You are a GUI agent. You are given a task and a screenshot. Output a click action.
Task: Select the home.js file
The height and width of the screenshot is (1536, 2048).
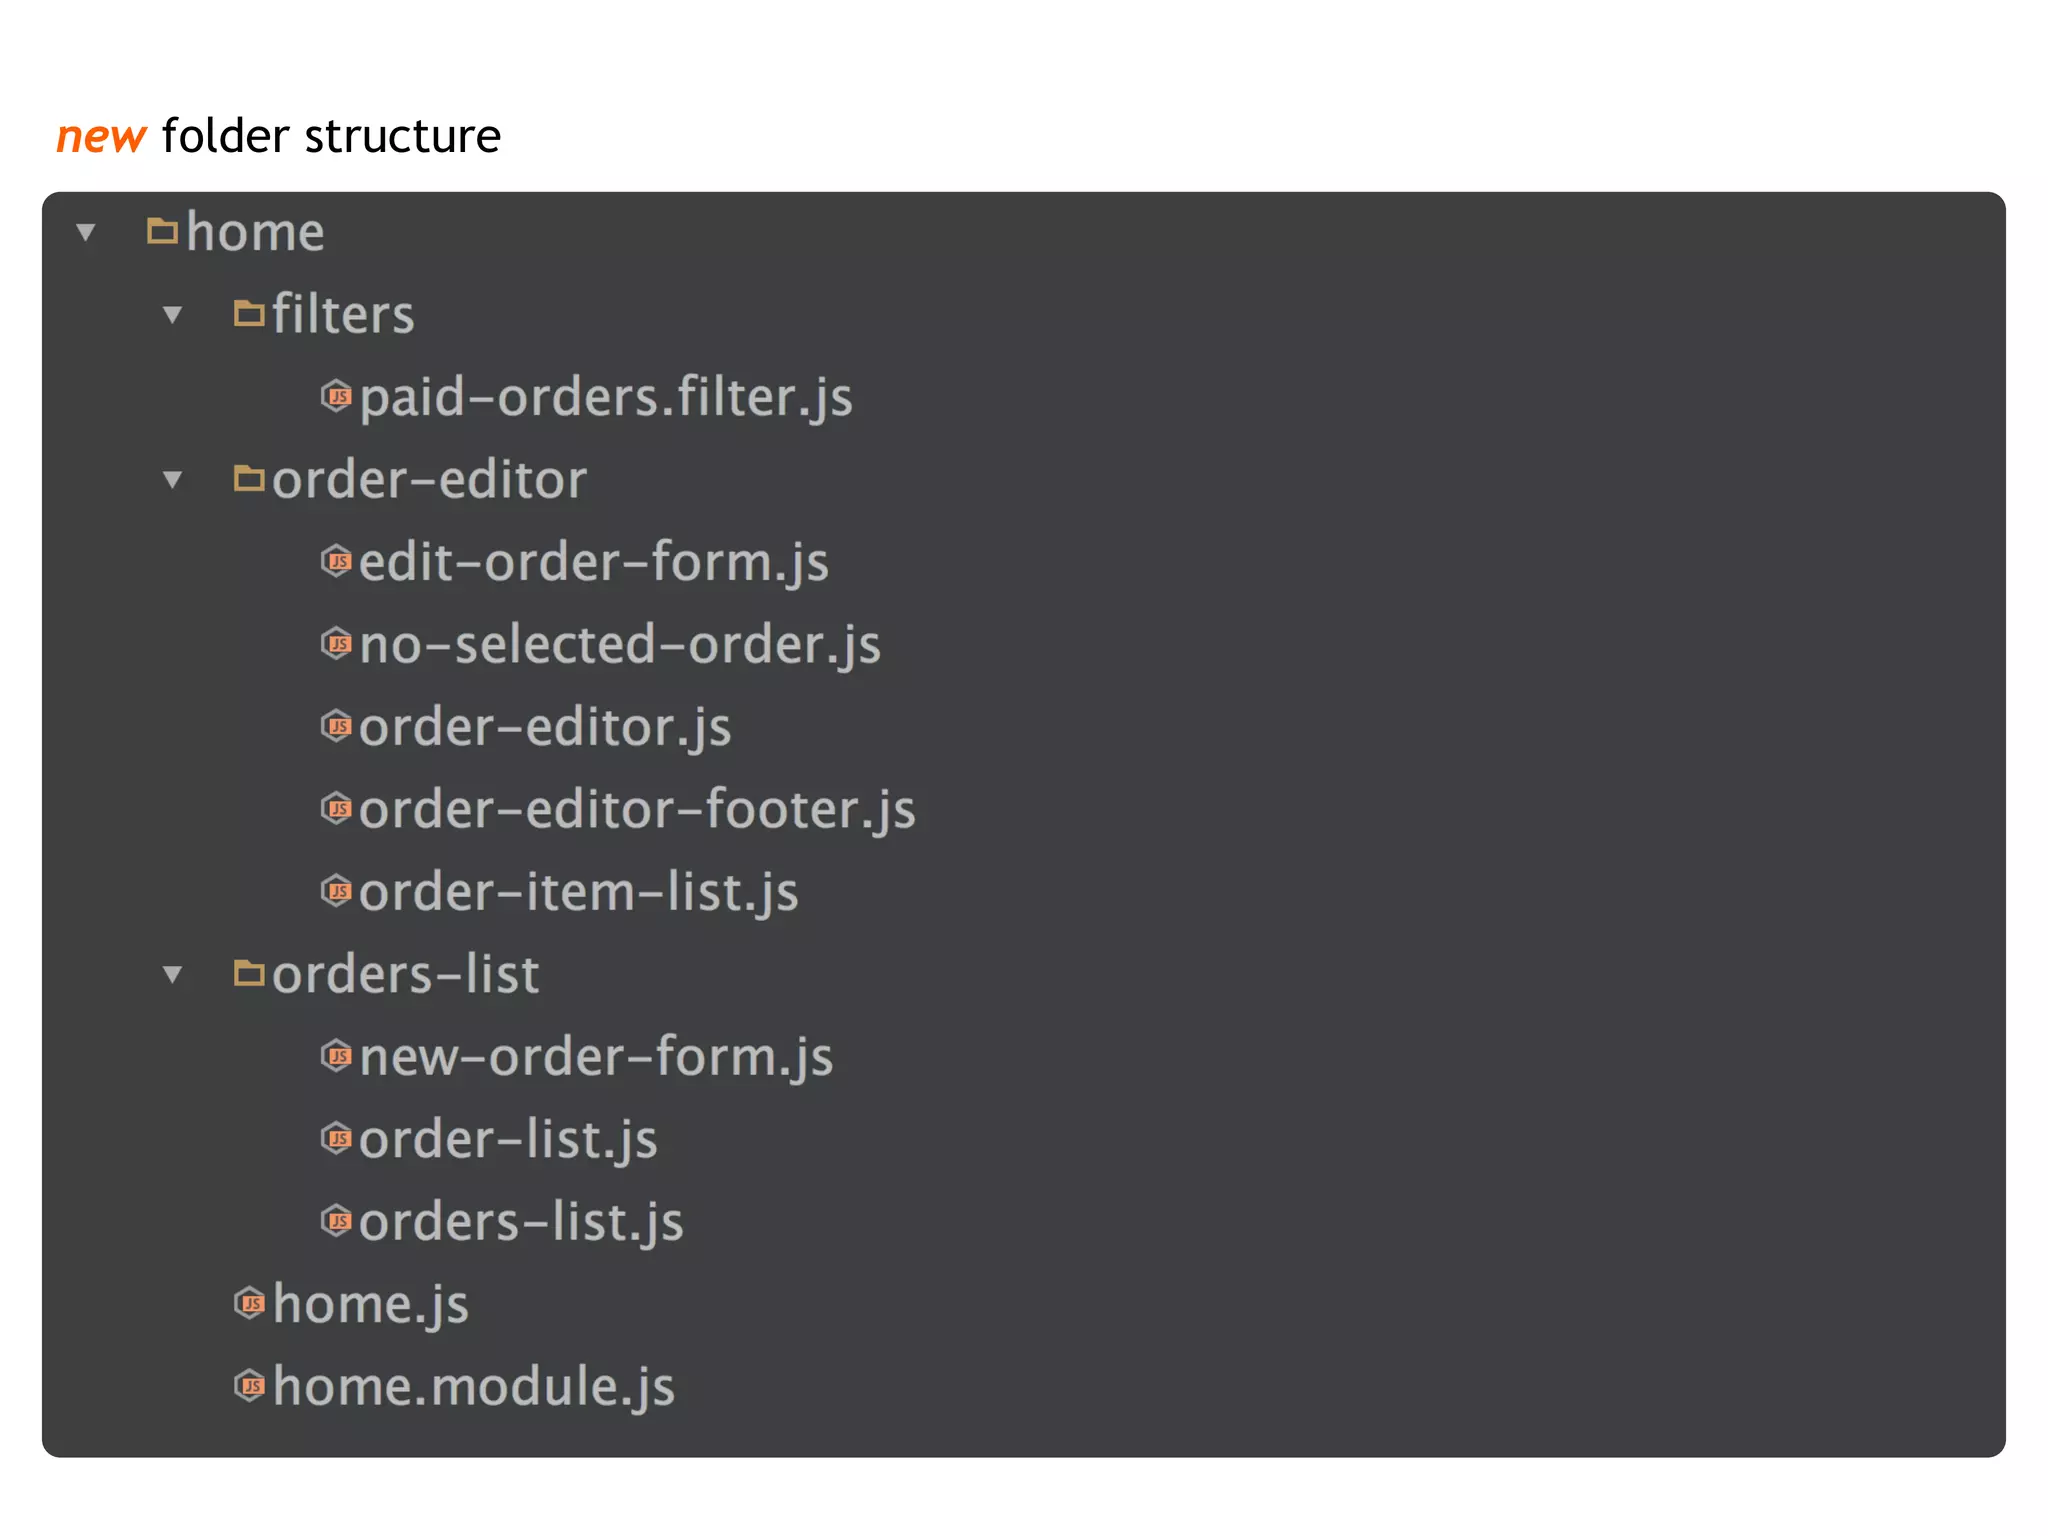371,1305
